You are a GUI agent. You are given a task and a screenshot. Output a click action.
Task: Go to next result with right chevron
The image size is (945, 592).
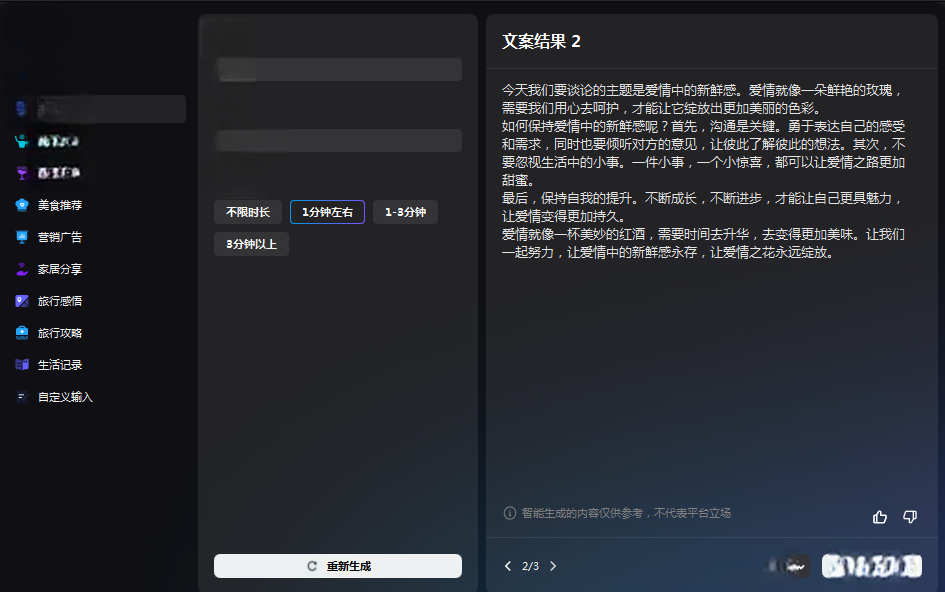[x=553, y=566]
